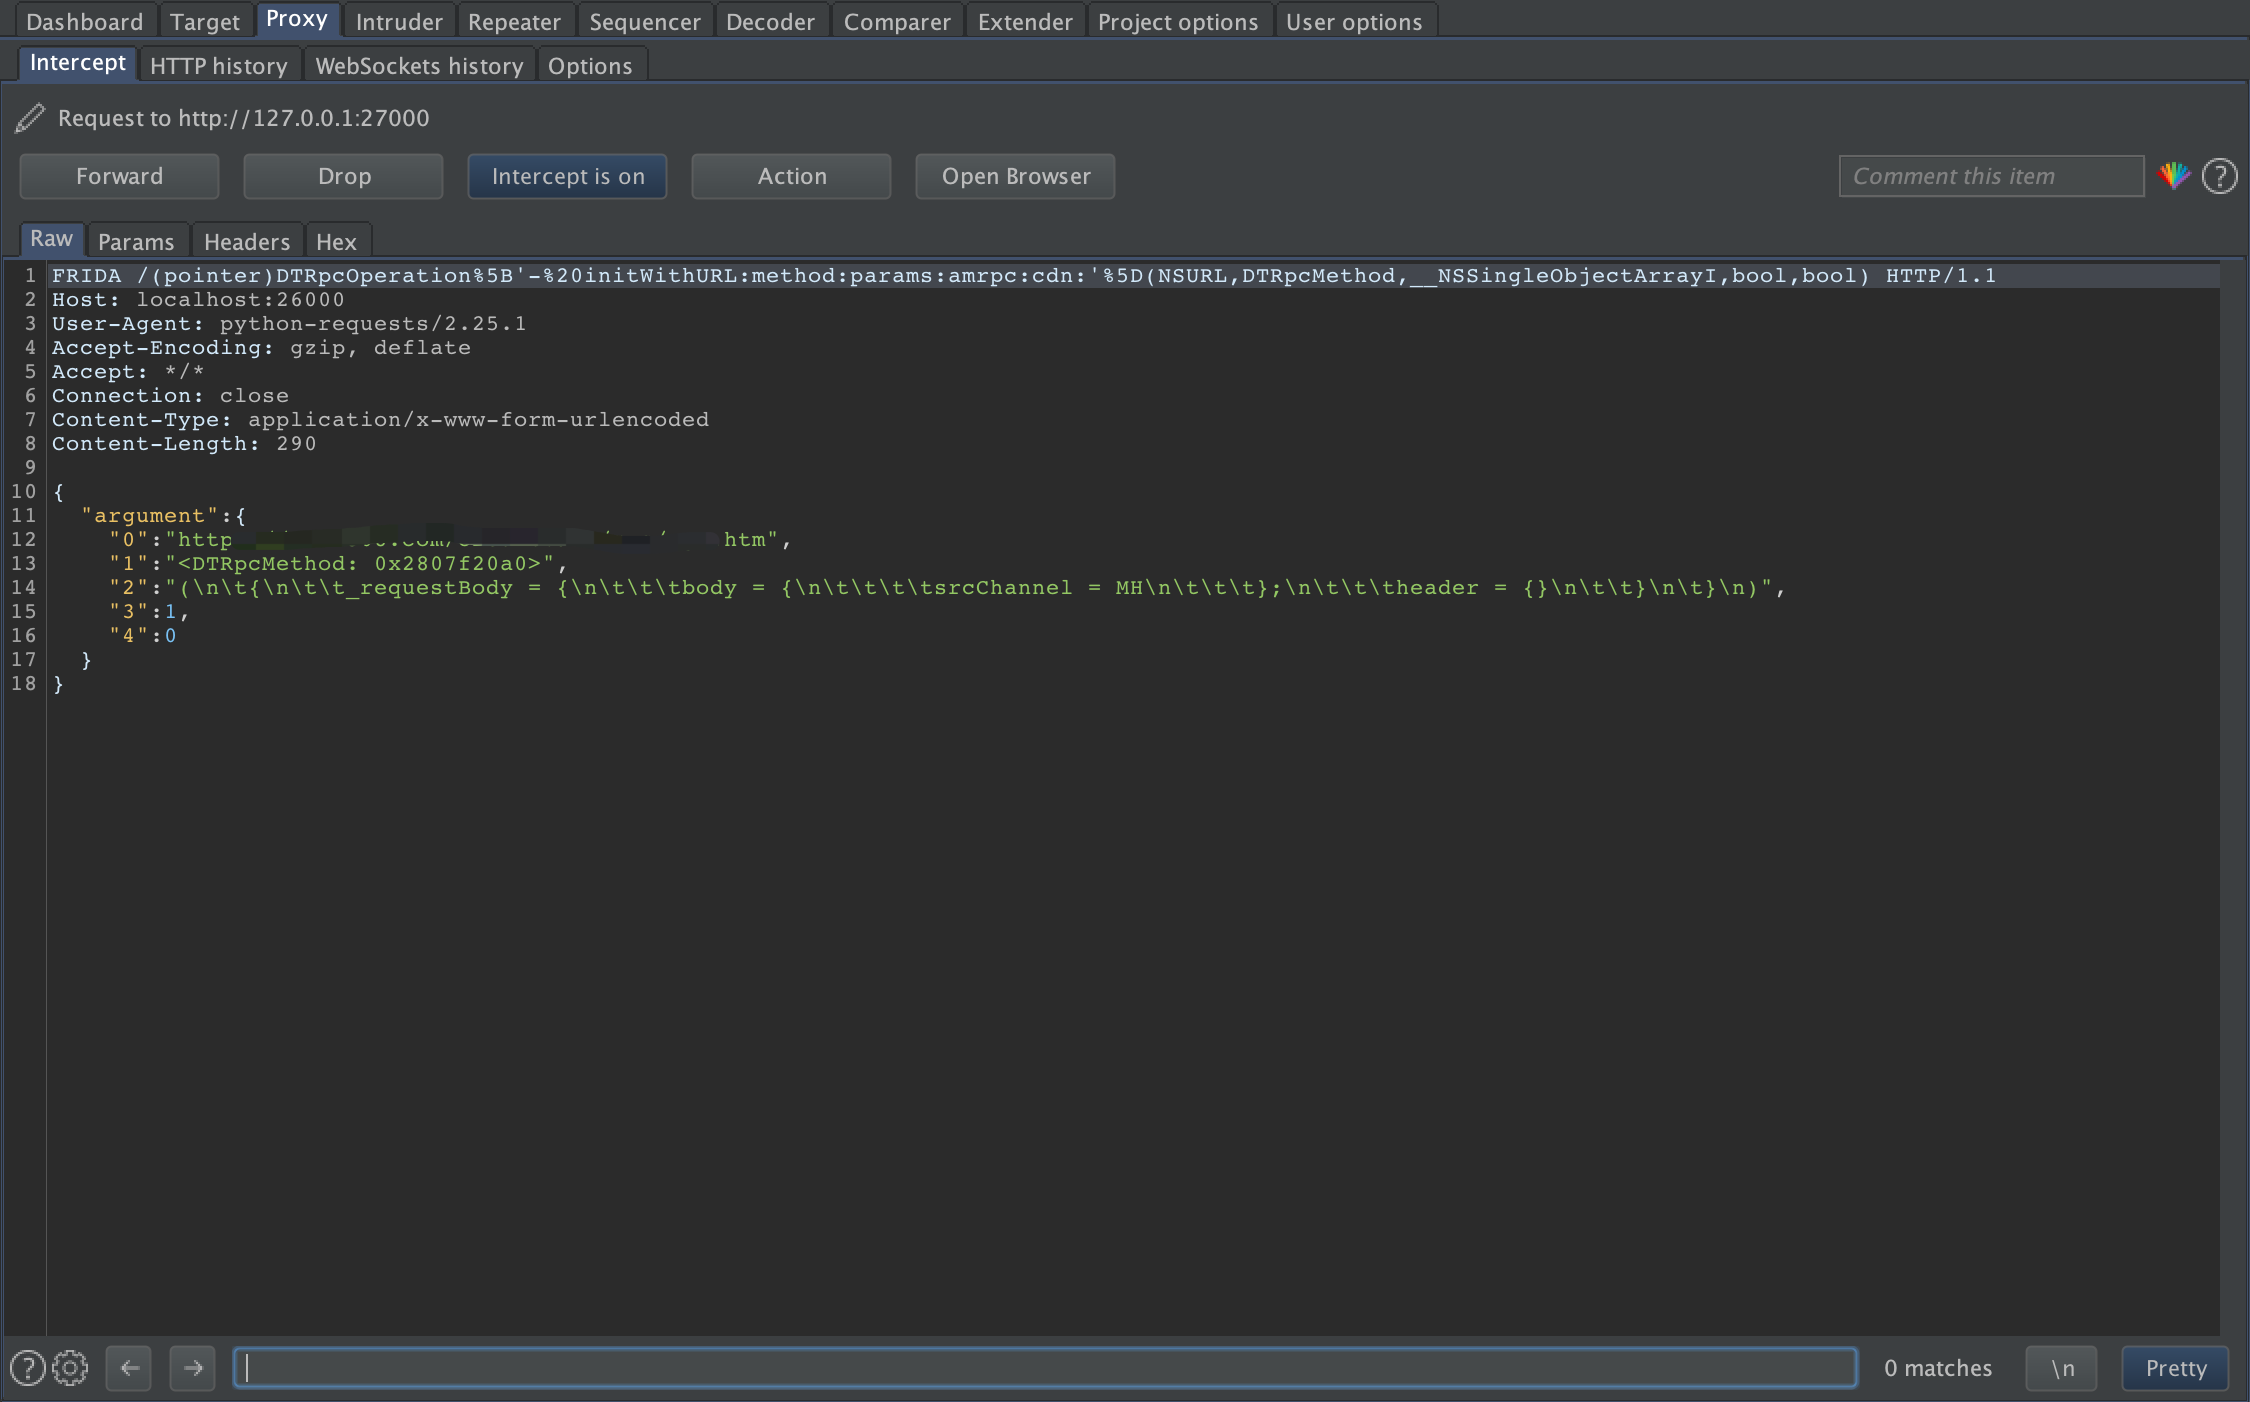Image resolution: width=2250 pixels, height=1402 pixels.
Task: Open the HTTP history sub-tab
Action: click(219, 66)
